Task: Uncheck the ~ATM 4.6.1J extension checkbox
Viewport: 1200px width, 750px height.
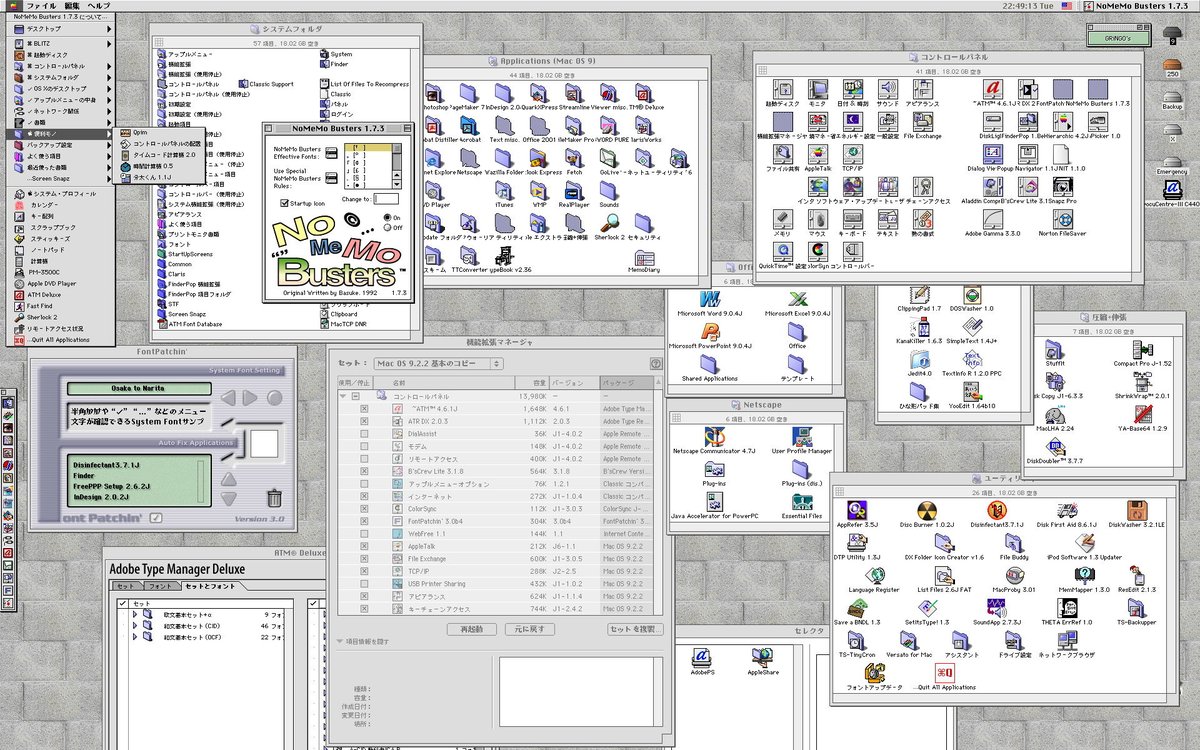Action: click(x=364, y=408)
